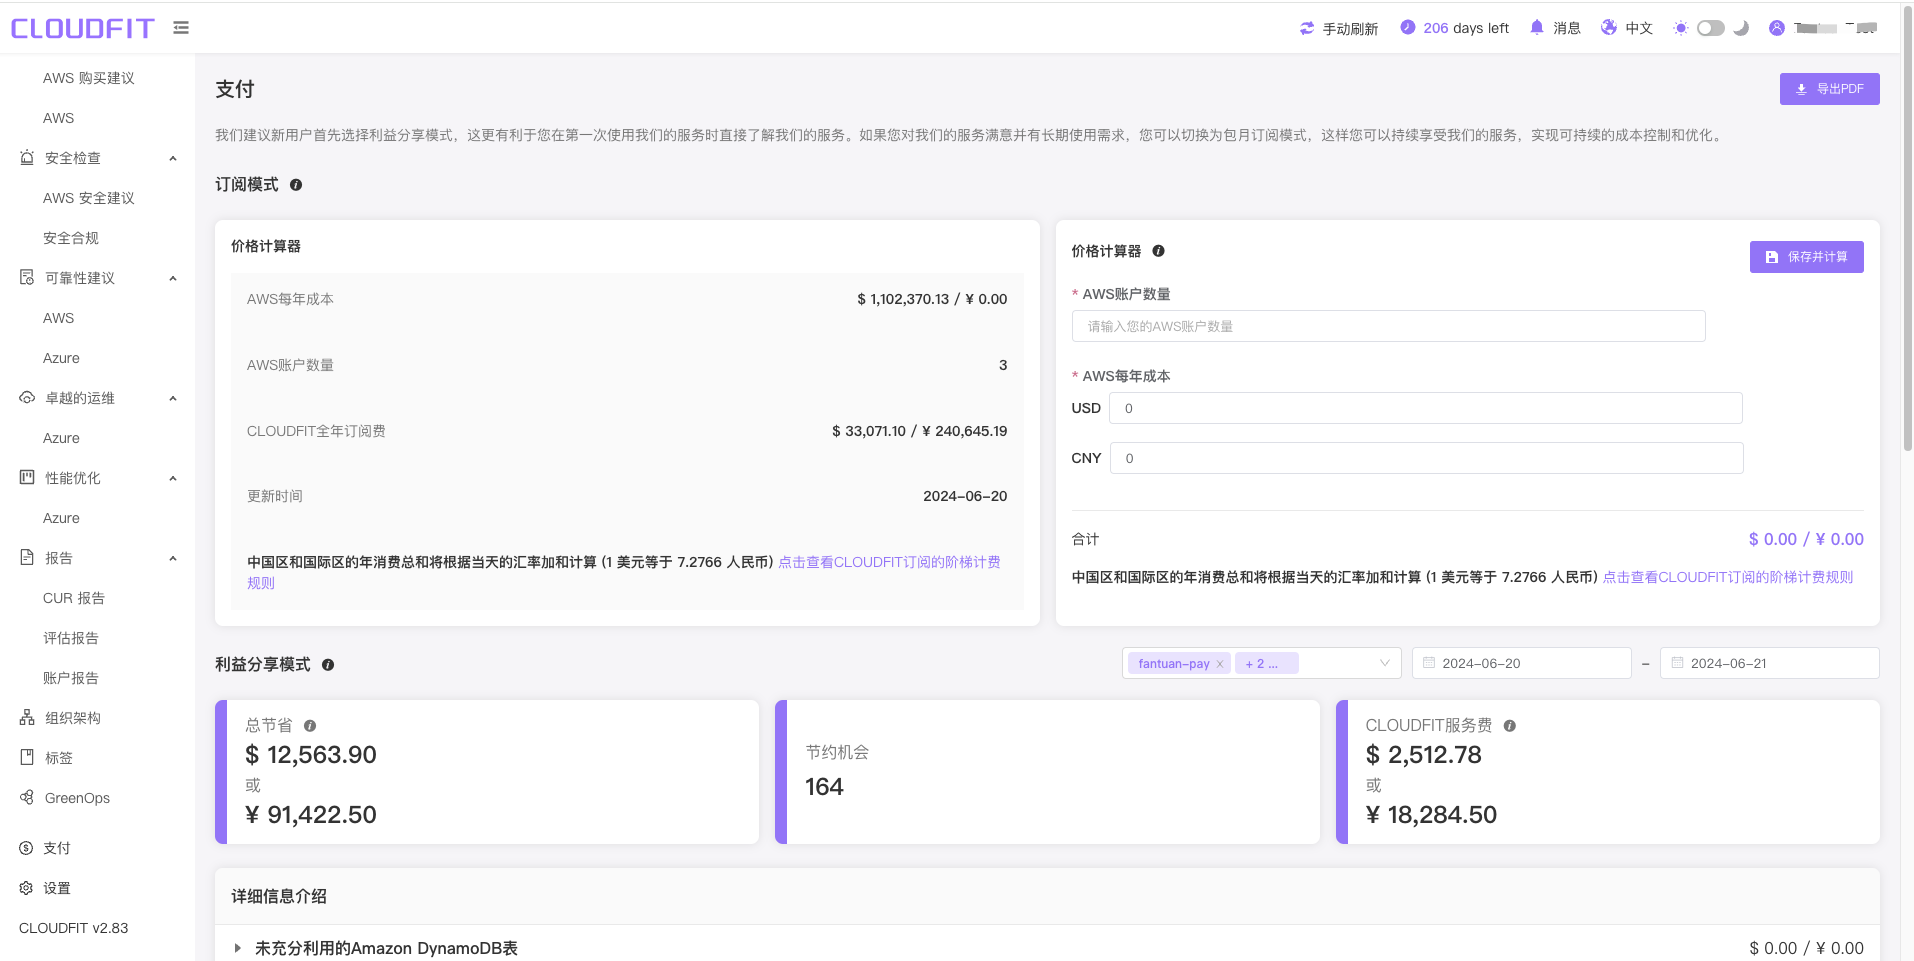
Task: Collapse the 报告 menu chevron
Action: point(173,558)
